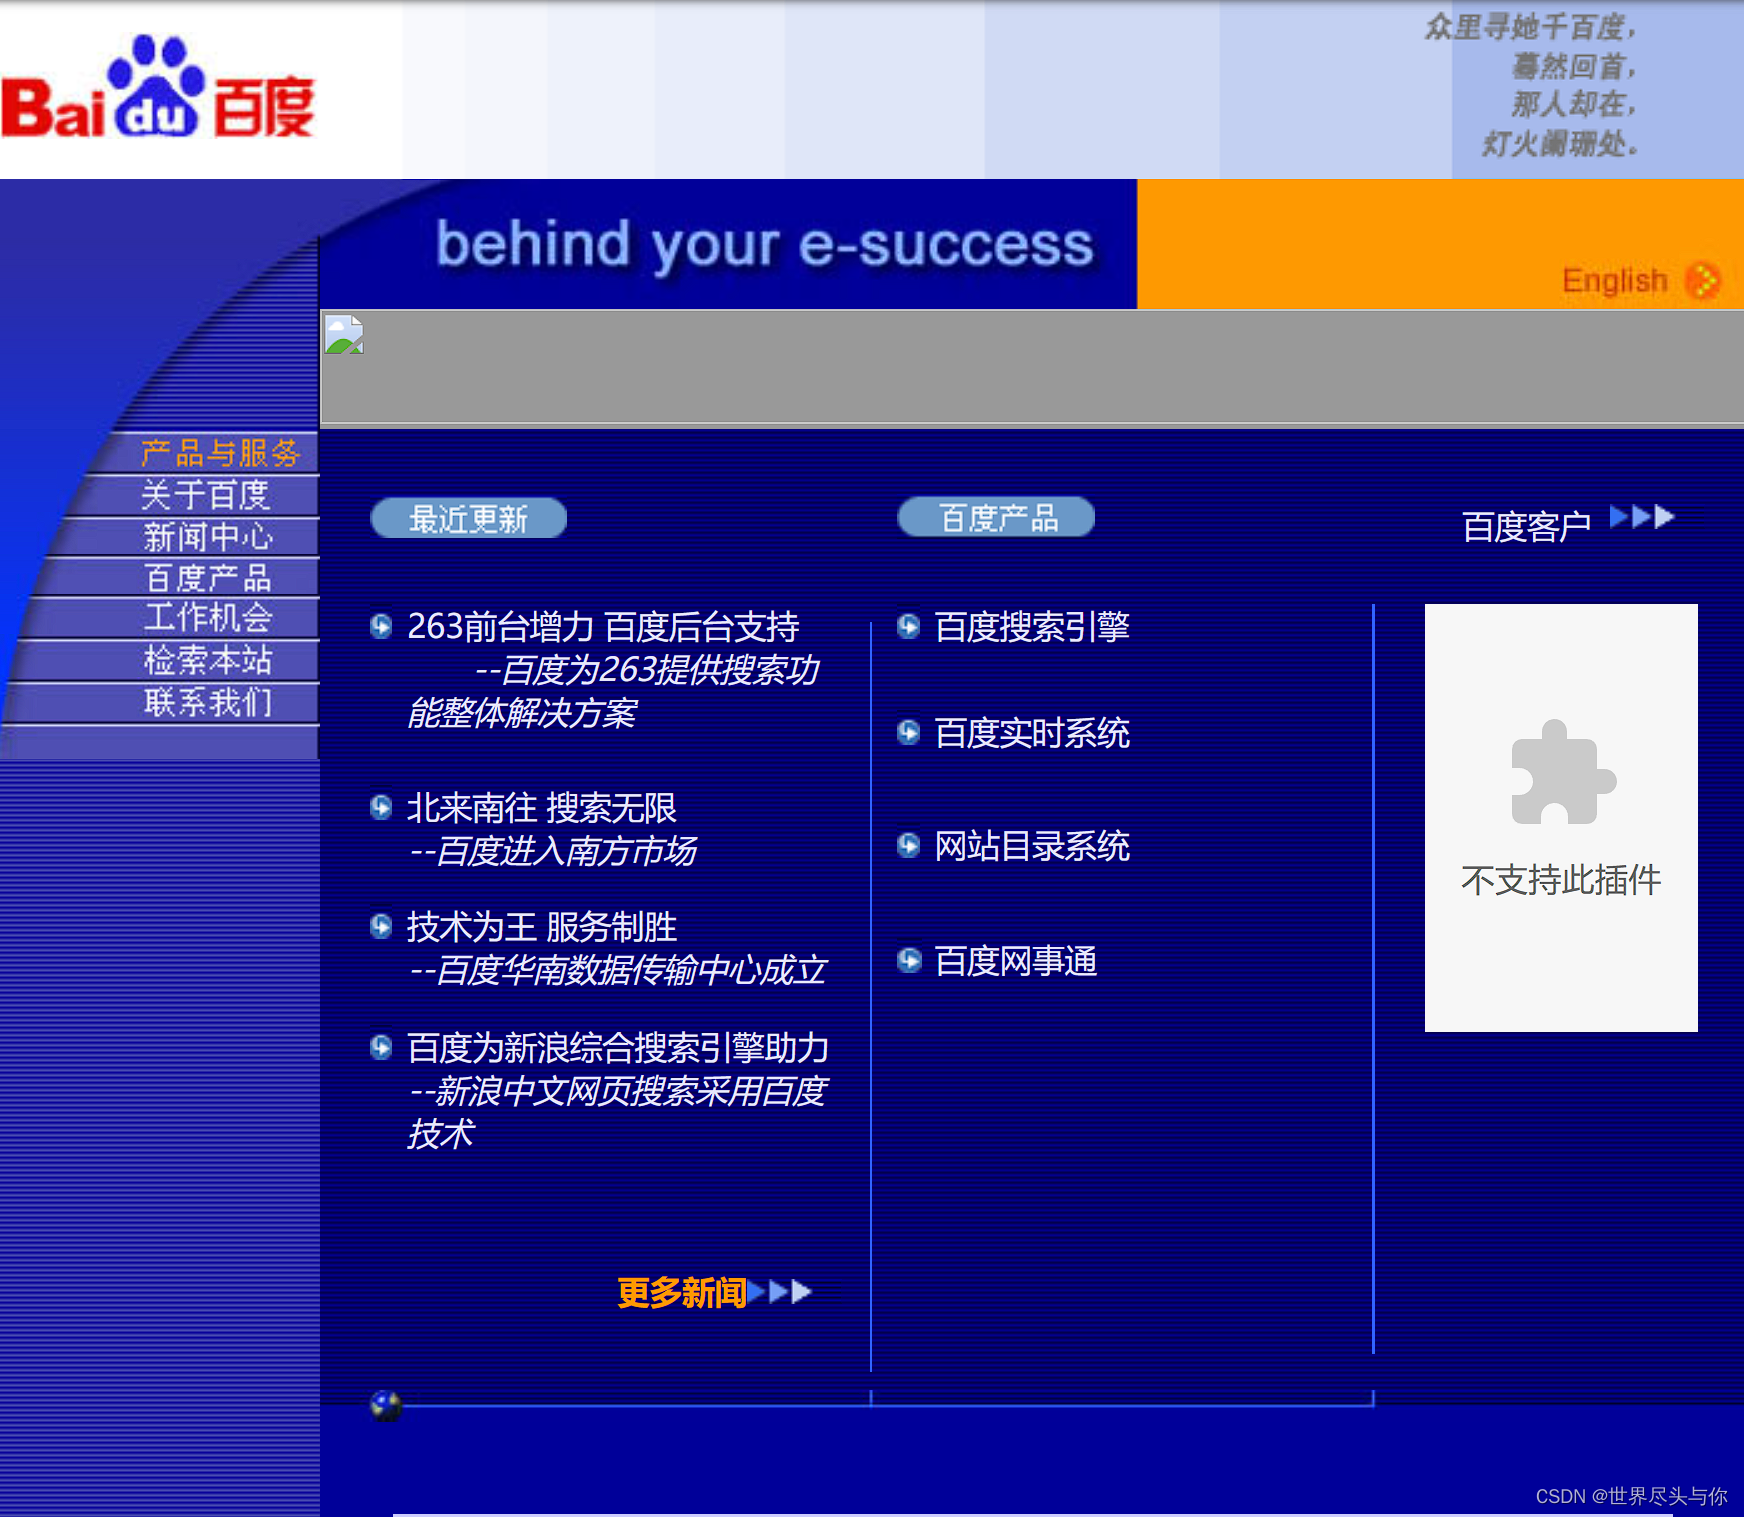The height and width of the screenshot is (1517, 1744).
Task: Open 工作机会 in the sidebar
Action: [x=207, y=617]
